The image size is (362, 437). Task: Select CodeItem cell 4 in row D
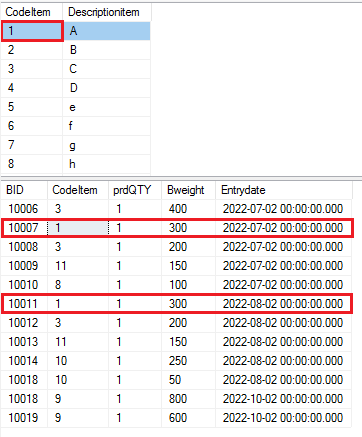[x=32, y=88]
